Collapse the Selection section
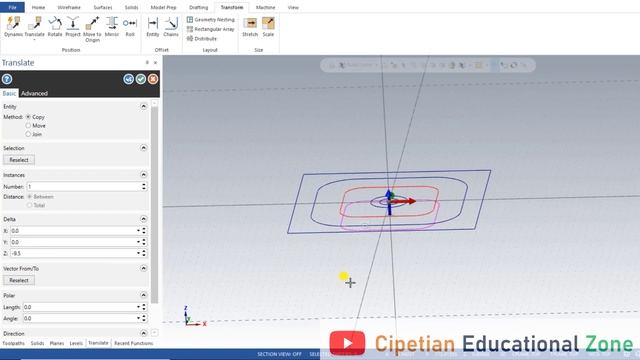 (x=143, y=148)
